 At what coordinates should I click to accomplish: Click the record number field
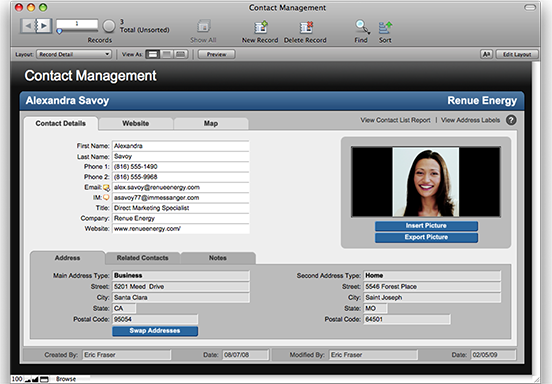77,24
